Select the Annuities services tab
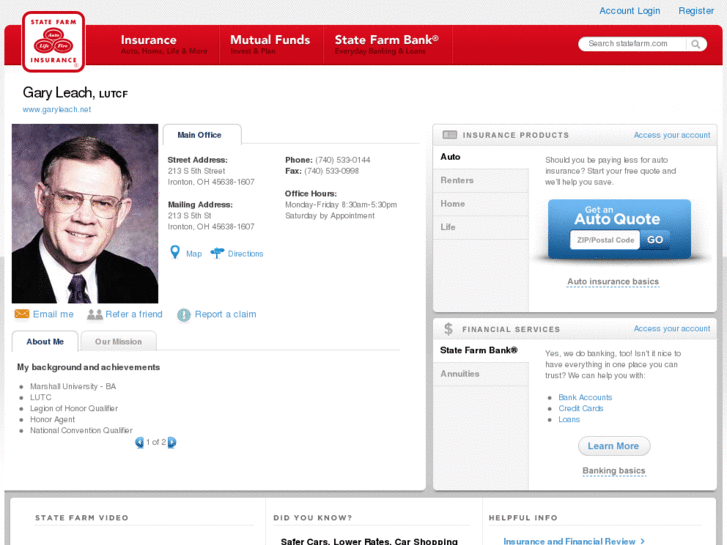The width and height of the screenshot is (727, 545). coord(481,374)
